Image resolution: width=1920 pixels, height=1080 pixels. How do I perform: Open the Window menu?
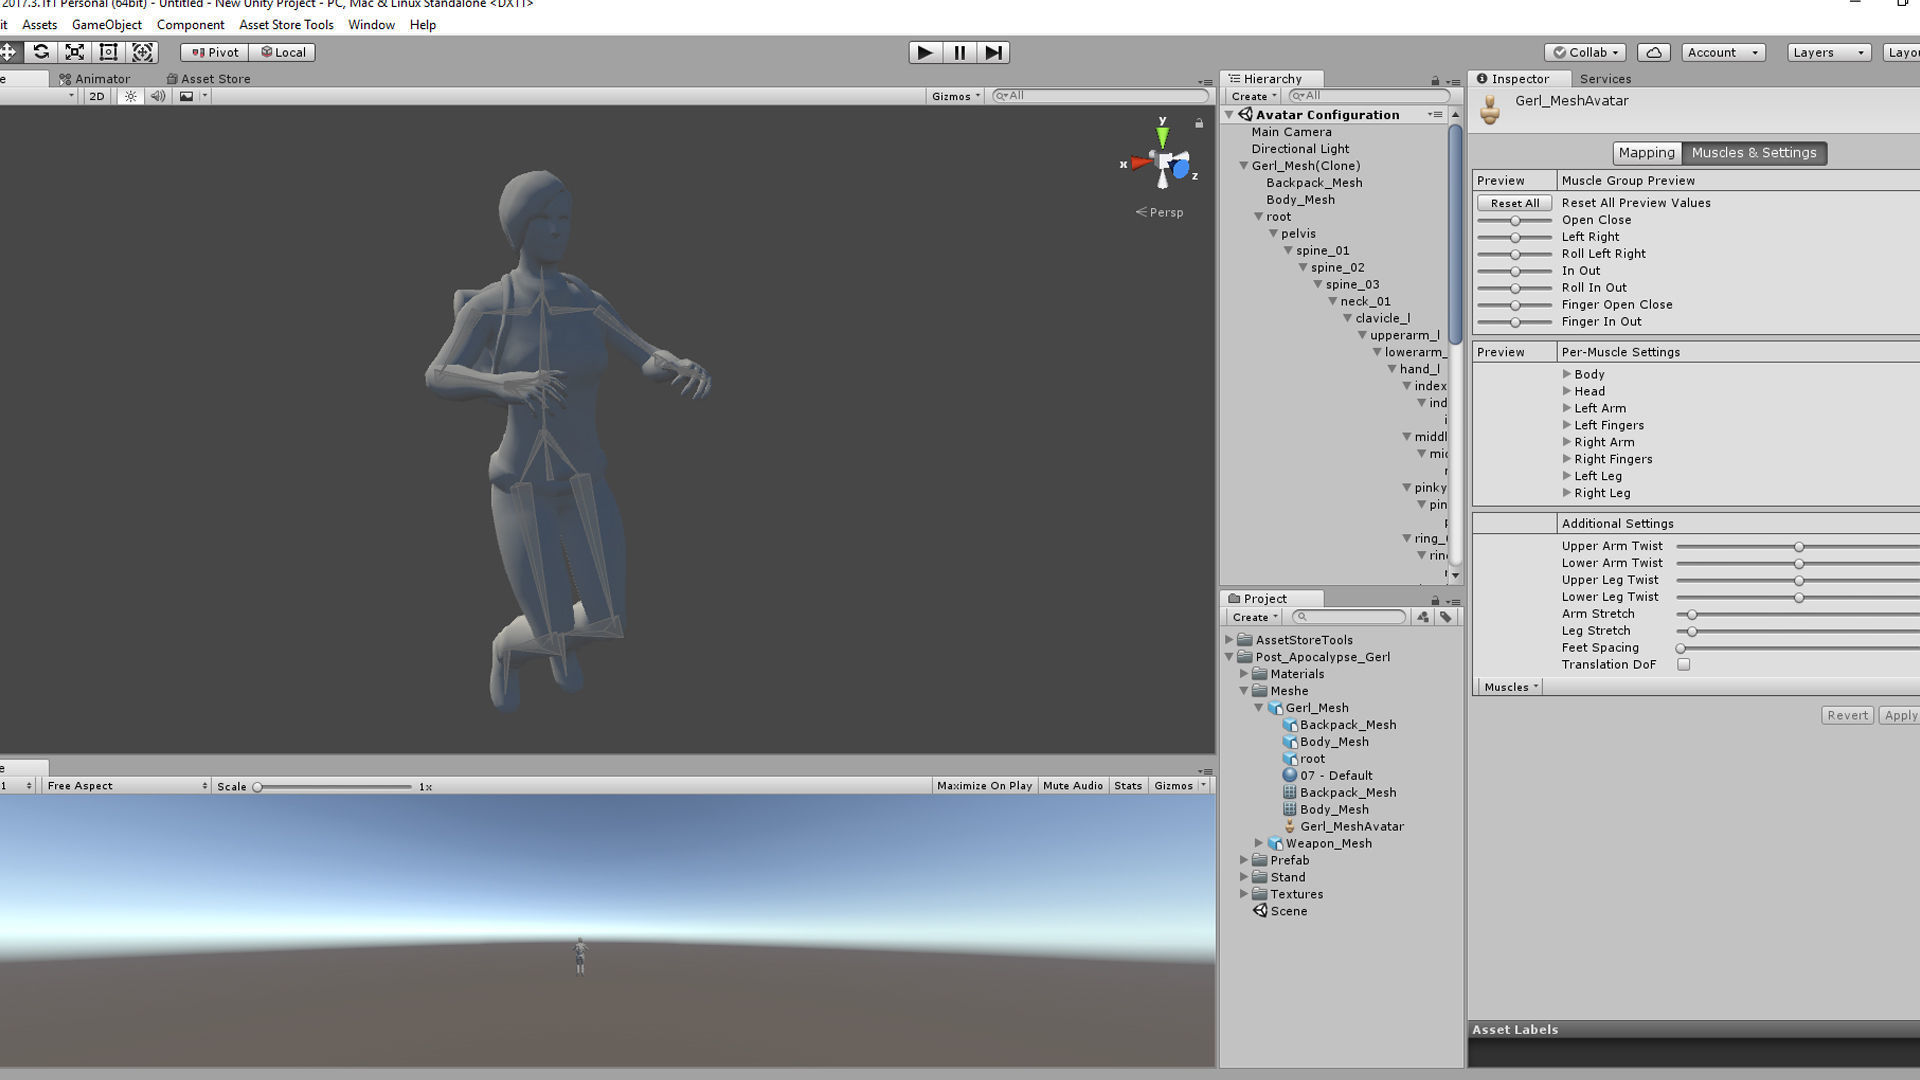point(371,24)
